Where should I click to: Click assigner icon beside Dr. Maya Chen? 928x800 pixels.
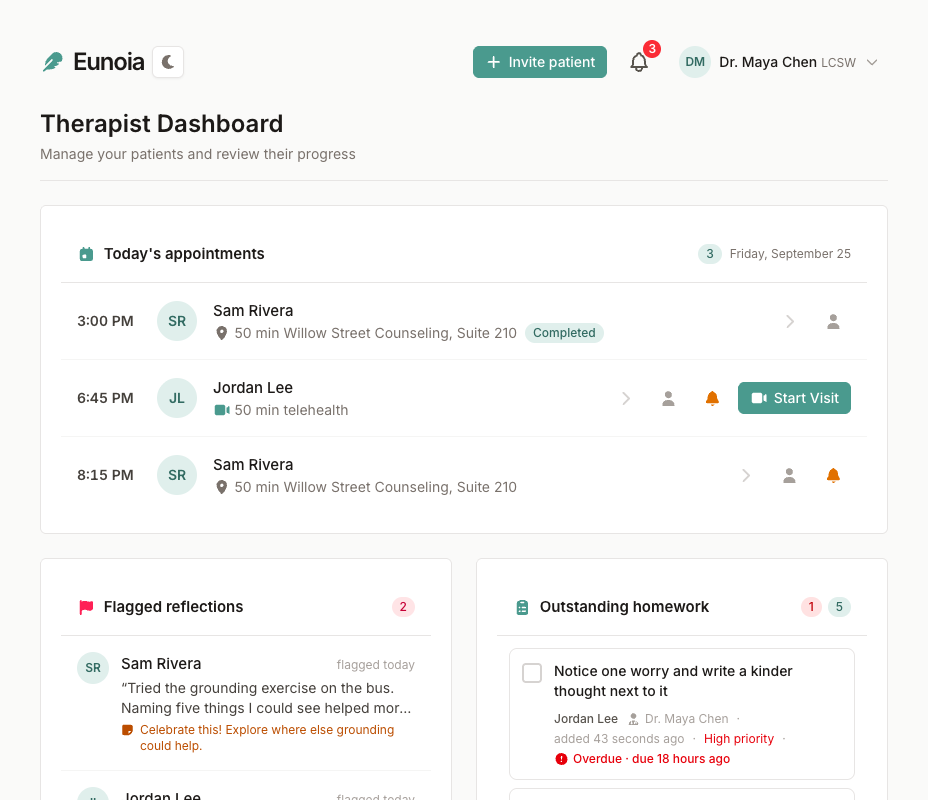(633, 719)
